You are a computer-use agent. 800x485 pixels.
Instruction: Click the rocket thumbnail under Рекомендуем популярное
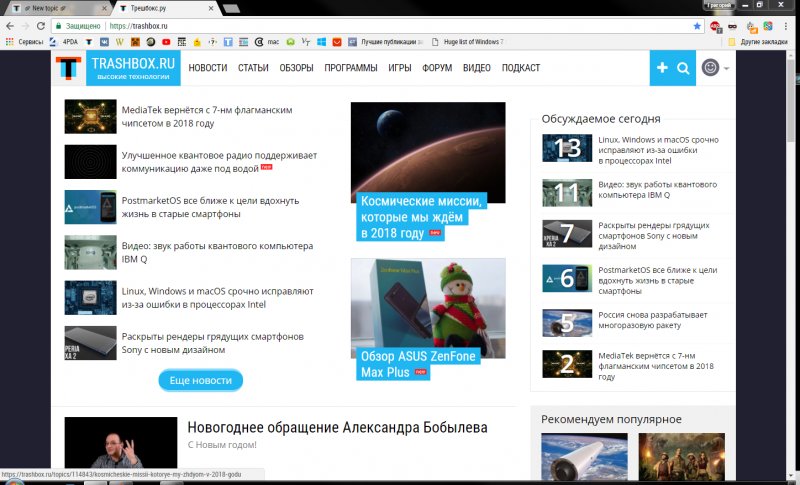[x=584, y=456]
